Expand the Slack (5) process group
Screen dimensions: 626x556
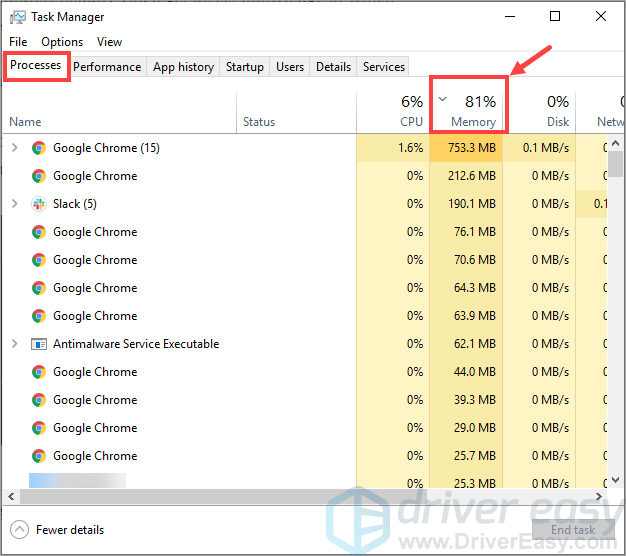tap(15, 204)
